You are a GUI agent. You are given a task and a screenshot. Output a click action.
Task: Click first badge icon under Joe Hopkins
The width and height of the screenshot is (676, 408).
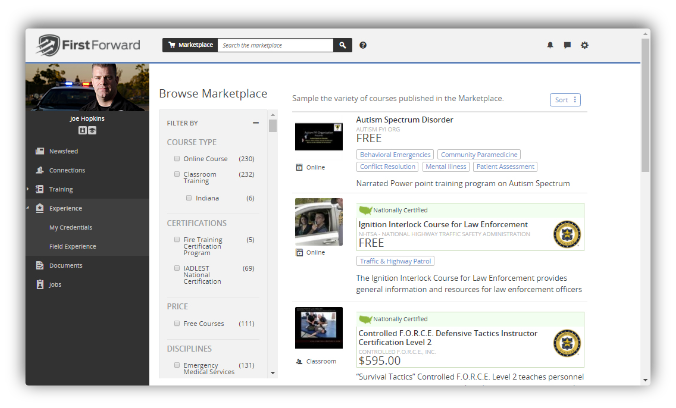[x=82, y=130]
